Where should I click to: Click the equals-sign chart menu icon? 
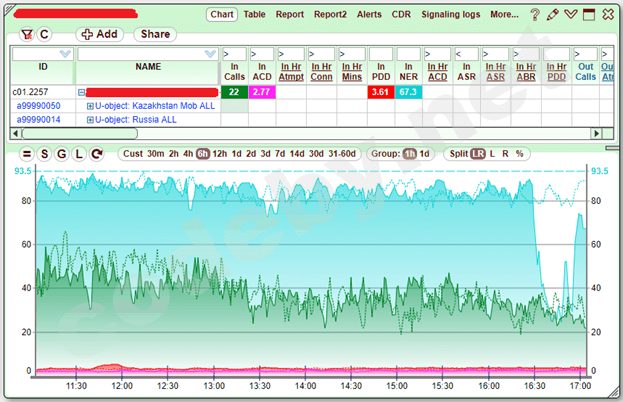tap(27, 154)
